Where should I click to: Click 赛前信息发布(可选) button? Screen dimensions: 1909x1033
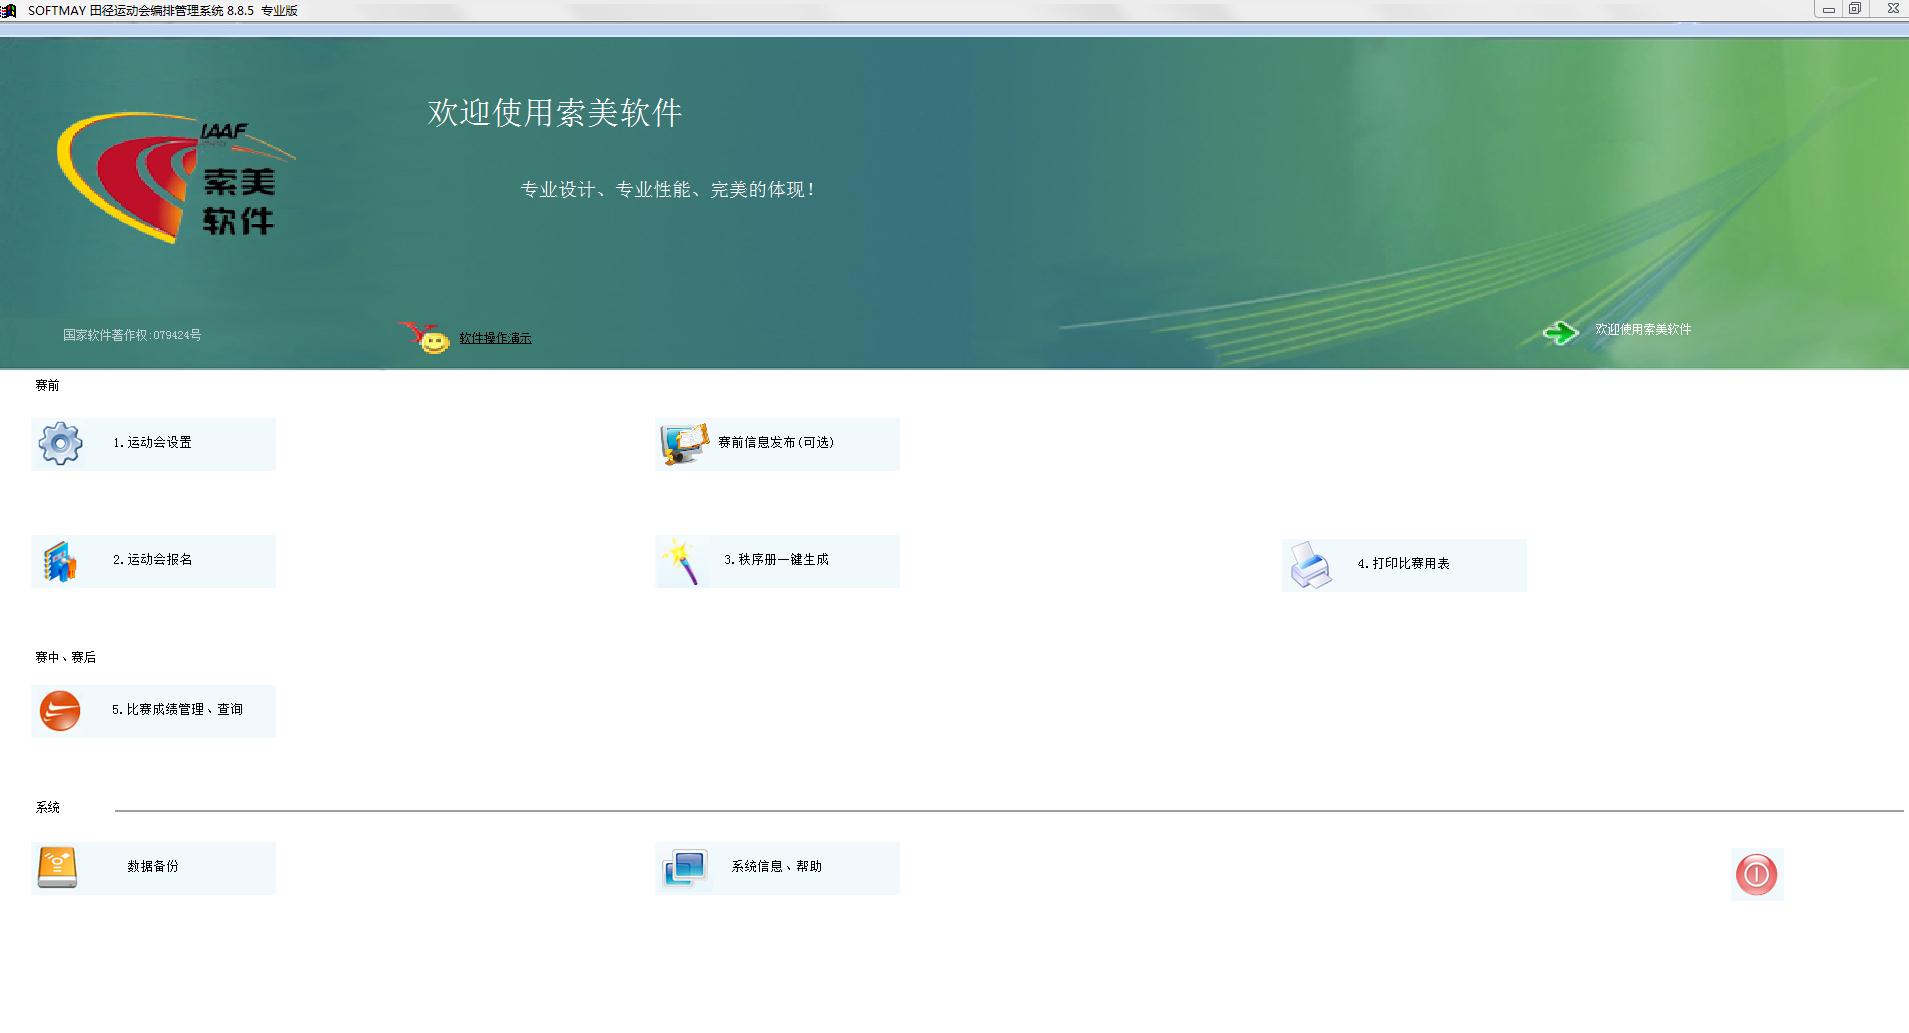[777, 444]
